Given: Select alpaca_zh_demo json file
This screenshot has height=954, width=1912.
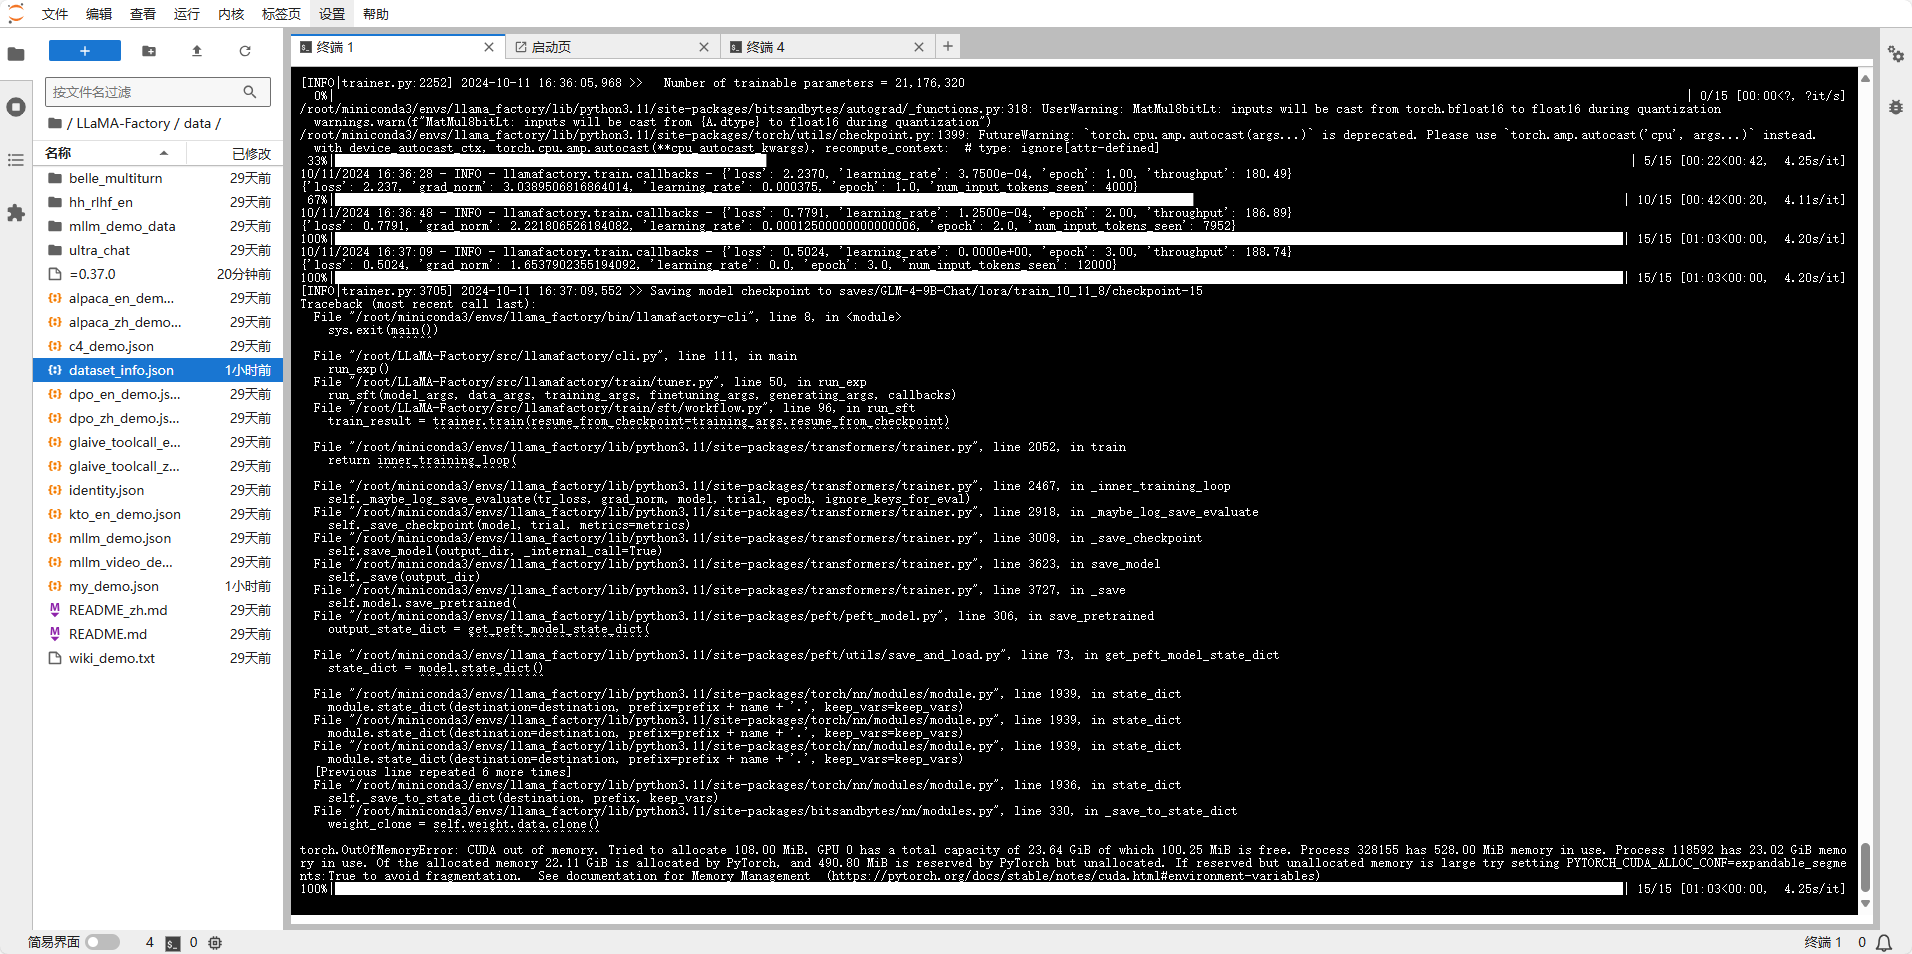Looking at the screenshot, I should pyautogui.click(x=158, y=322).
